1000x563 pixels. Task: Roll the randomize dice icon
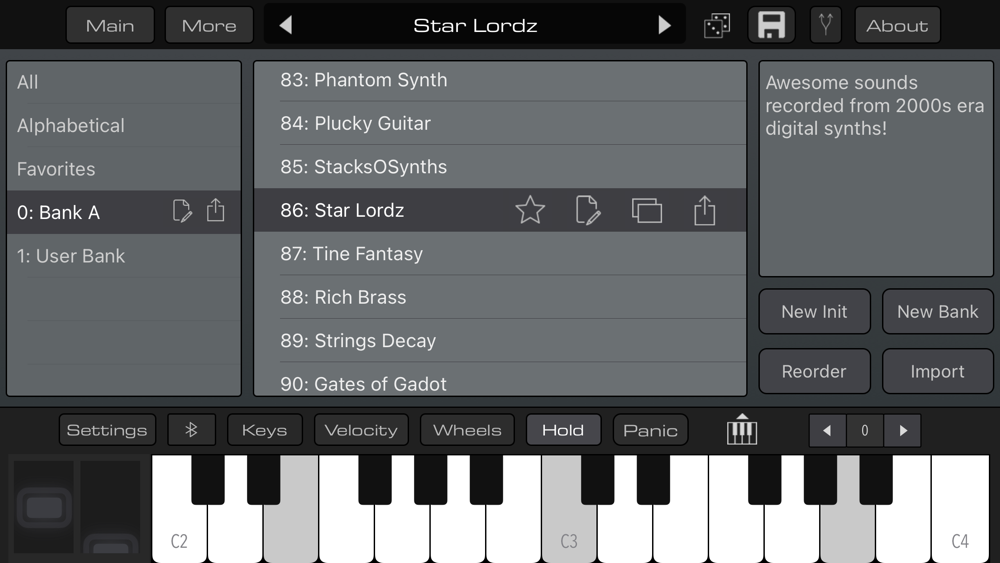tap(717, 26)
